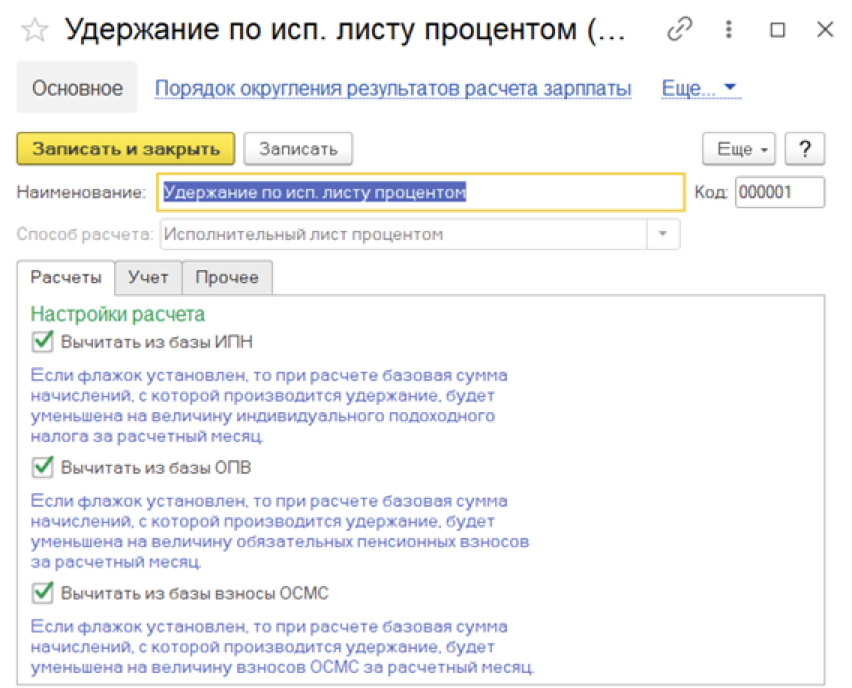Click the hint mentioning величину взносов ОСМС
The height and width of the screenshot is (688, 852).
click(x=282, y=647)
